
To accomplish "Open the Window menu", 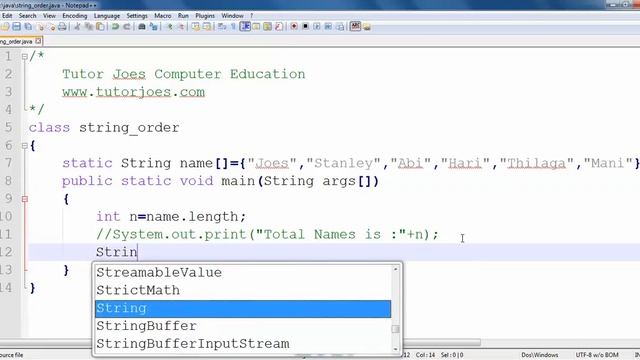I will click(232, 16).
